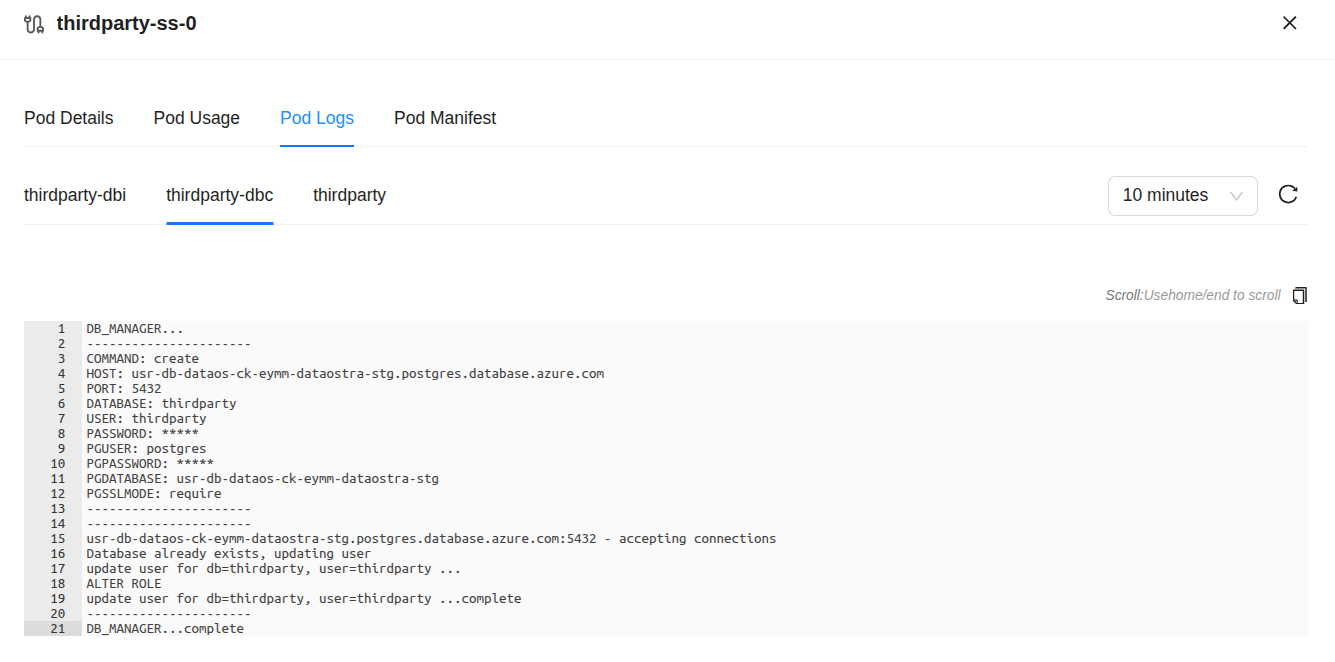1335x662 pixels.
Task: Click the Scroll hint text above logs
Action: 1192,295
